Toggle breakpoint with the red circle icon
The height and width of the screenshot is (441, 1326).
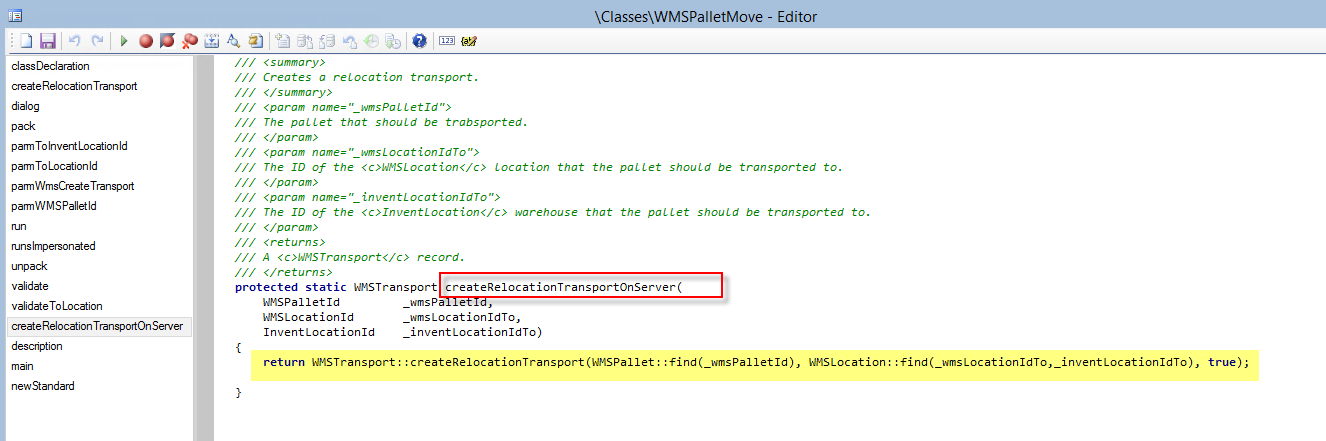point(146,41)
